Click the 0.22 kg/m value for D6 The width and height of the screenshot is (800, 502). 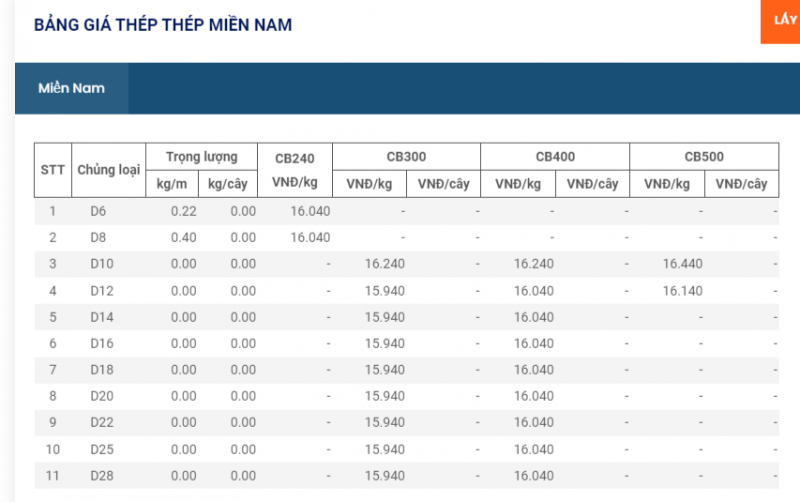(184, 211)
